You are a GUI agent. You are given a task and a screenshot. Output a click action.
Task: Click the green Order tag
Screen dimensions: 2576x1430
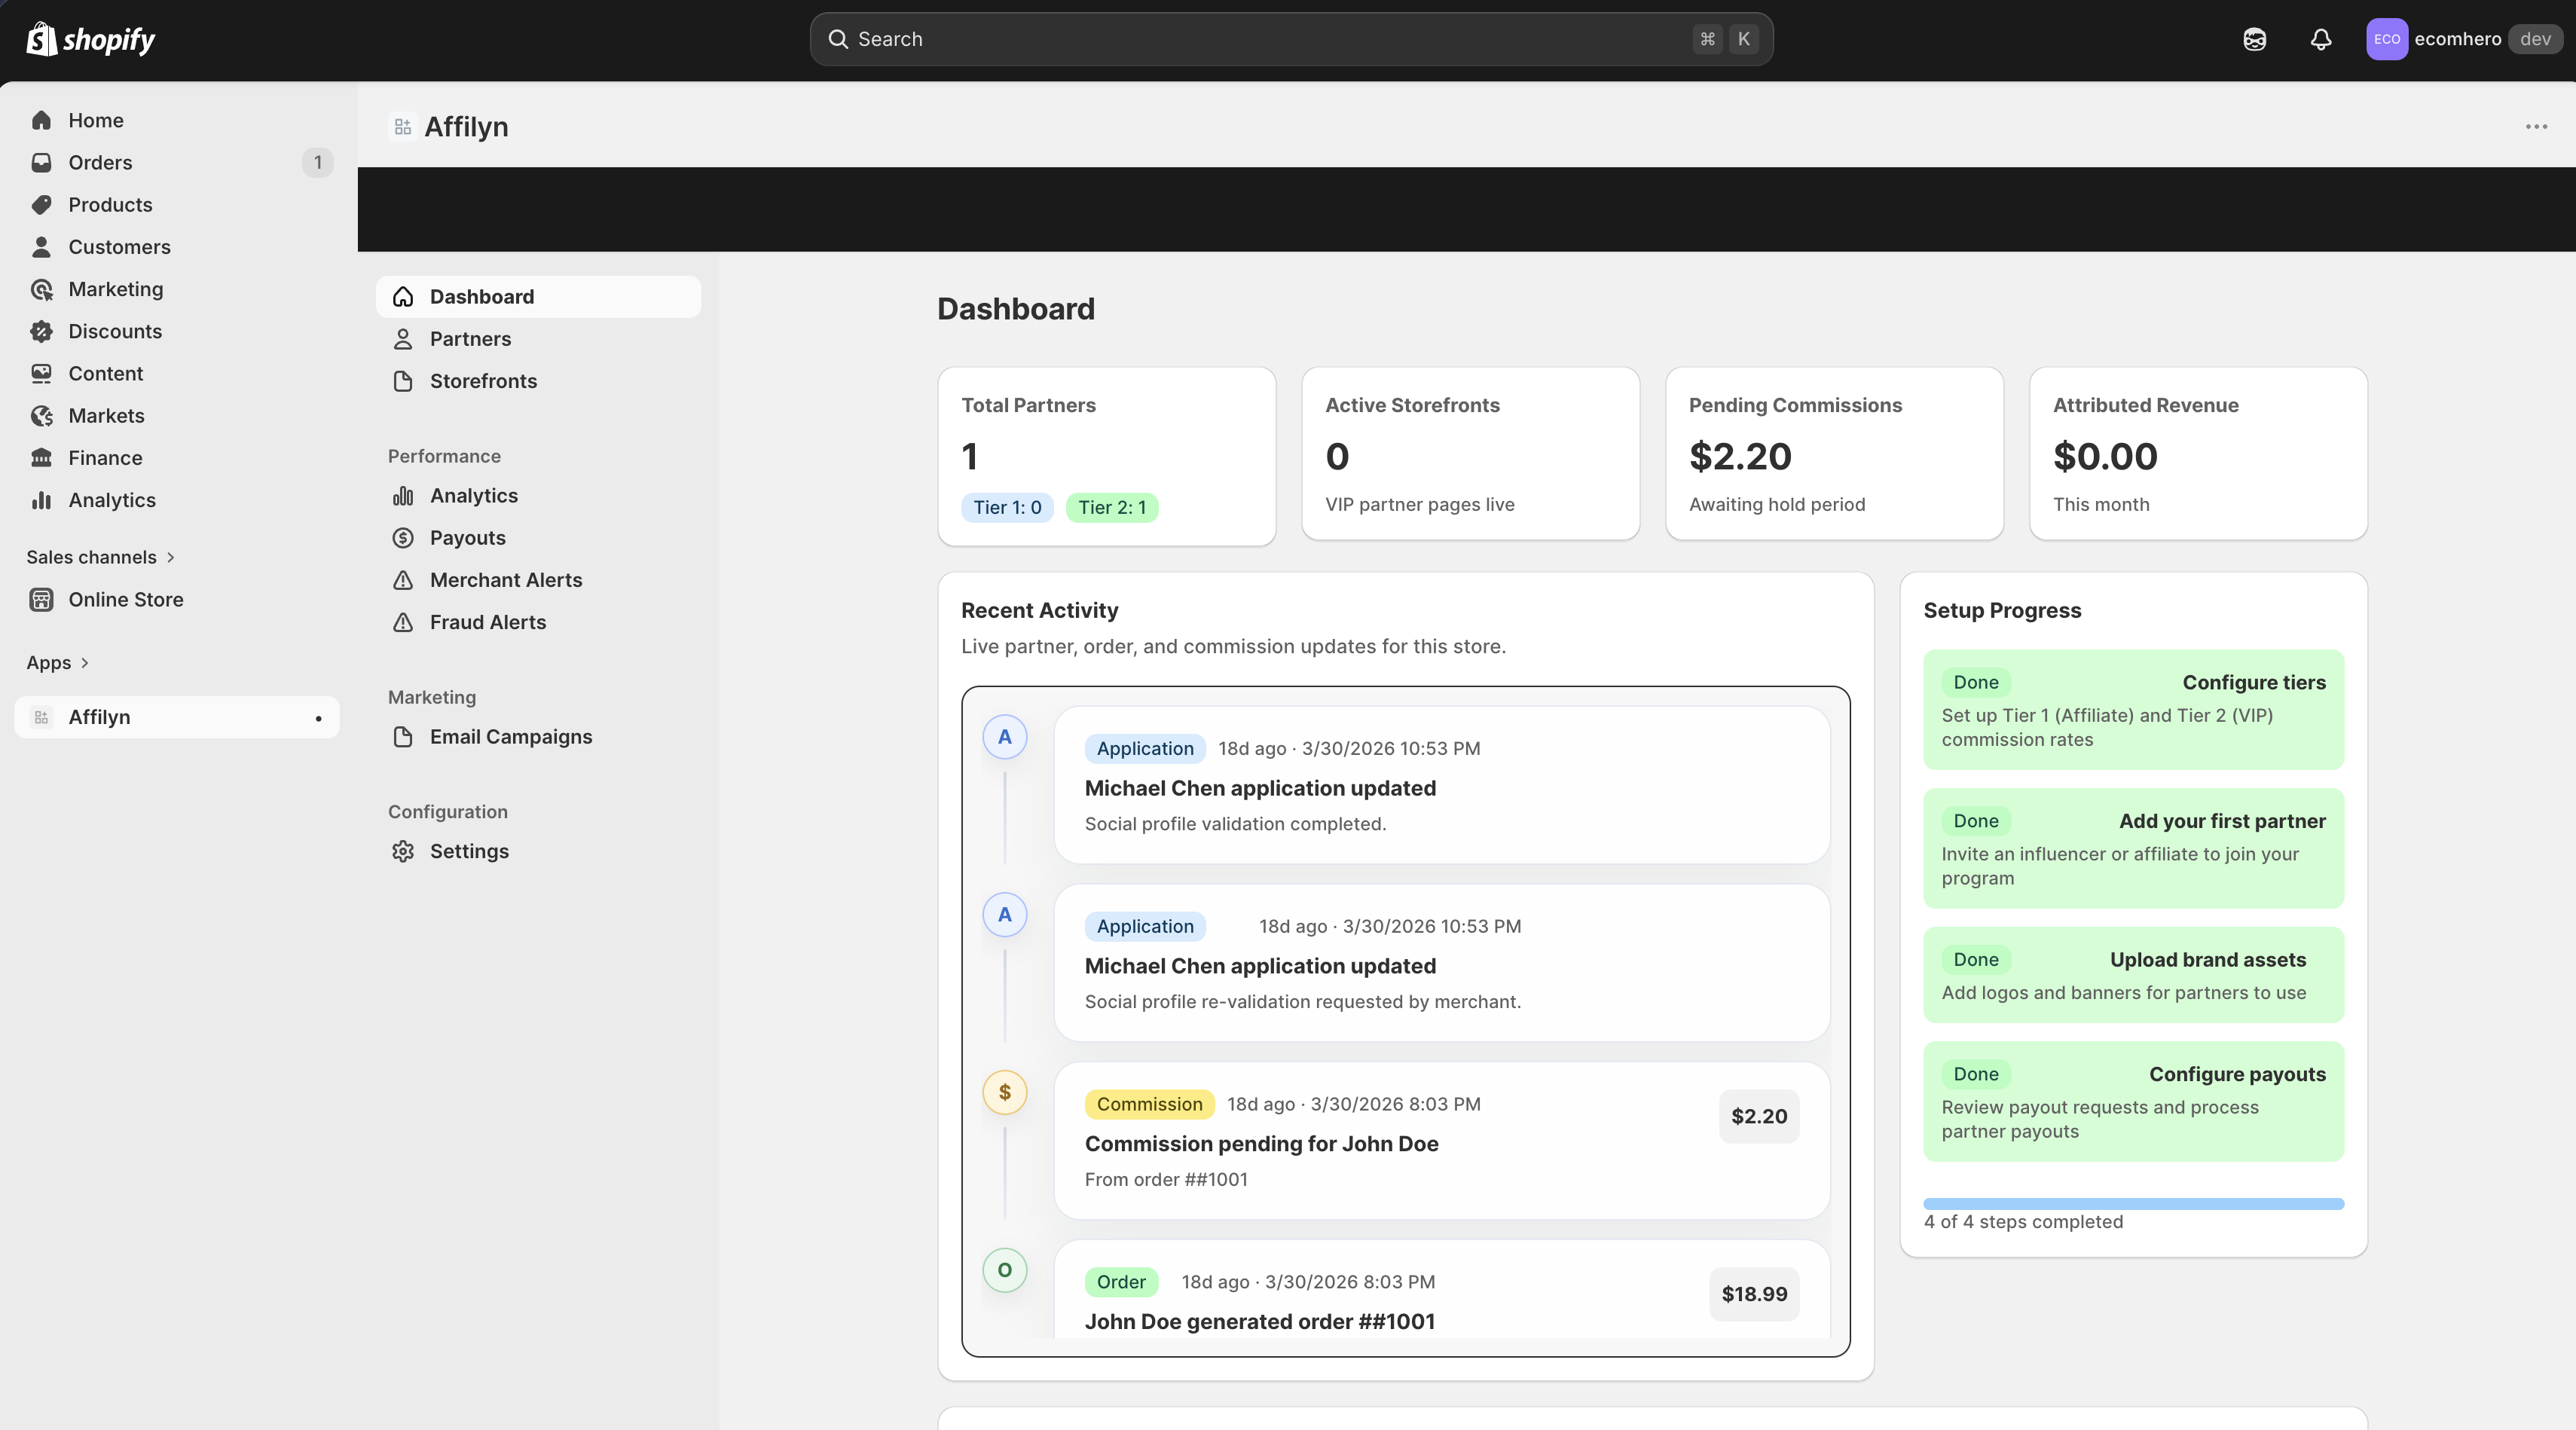(x=1121, y=1282)
